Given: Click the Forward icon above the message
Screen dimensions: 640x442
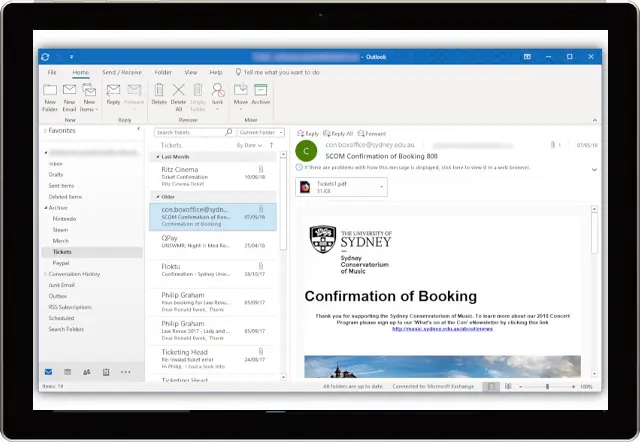Looking at the screenshot, I should point(372,133).
